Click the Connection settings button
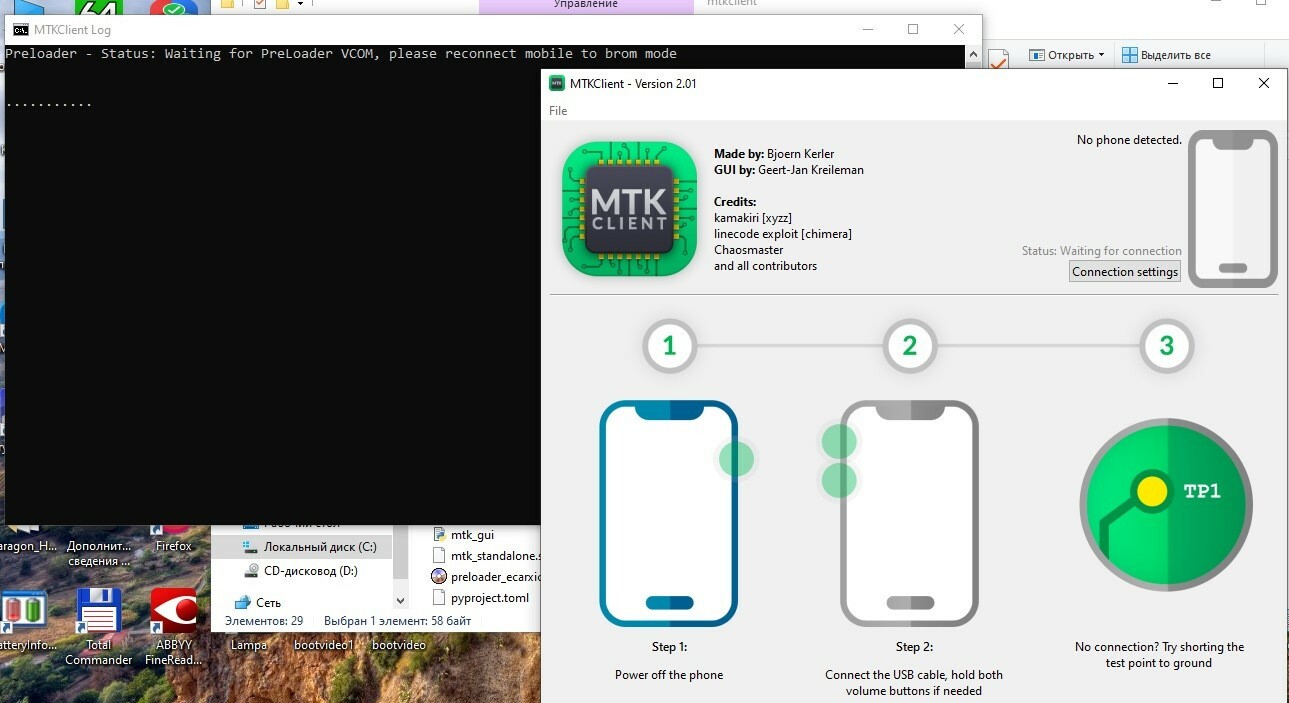This screenshot has height=703, width=1289. pyautogui.click(x=1124, y=272)
